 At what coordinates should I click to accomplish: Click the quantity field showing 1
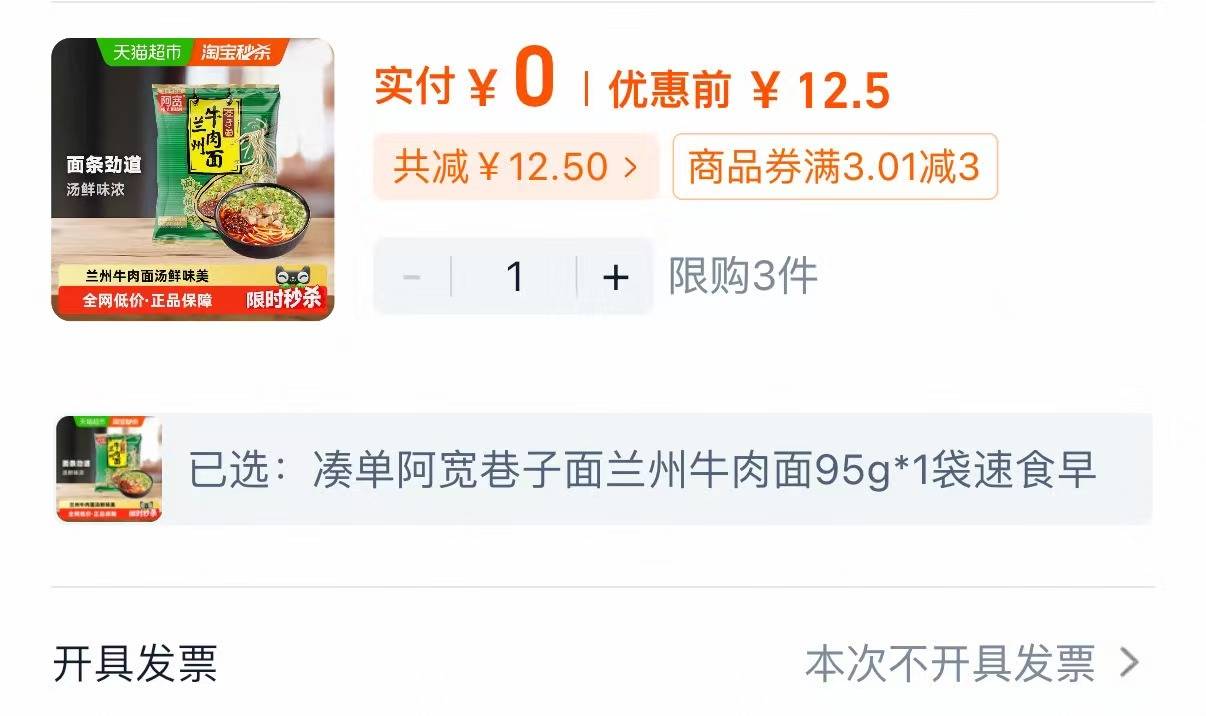tap(514, 276)
